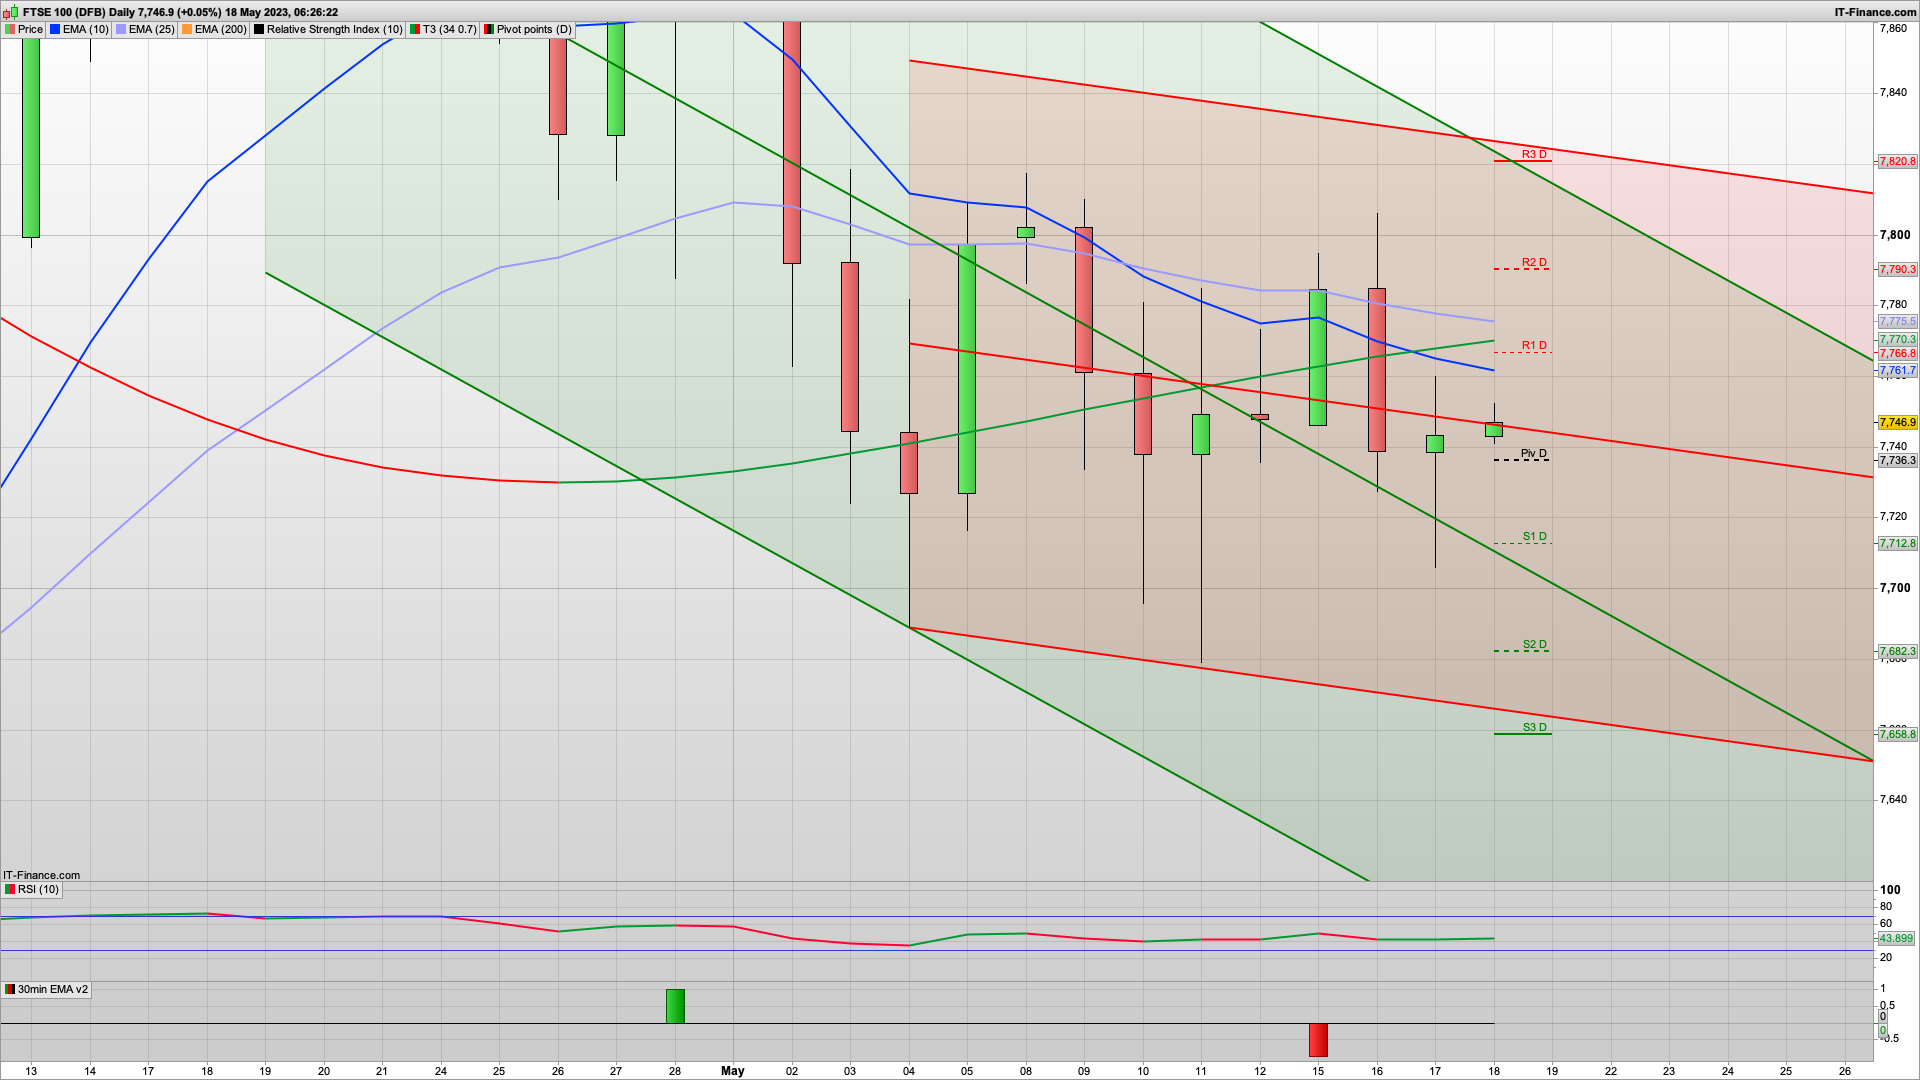Click the orange EMA (200) legend icon
The width and height of the screenshot is (1920, 1080).
pyautogui.click(x=187, y=29)
